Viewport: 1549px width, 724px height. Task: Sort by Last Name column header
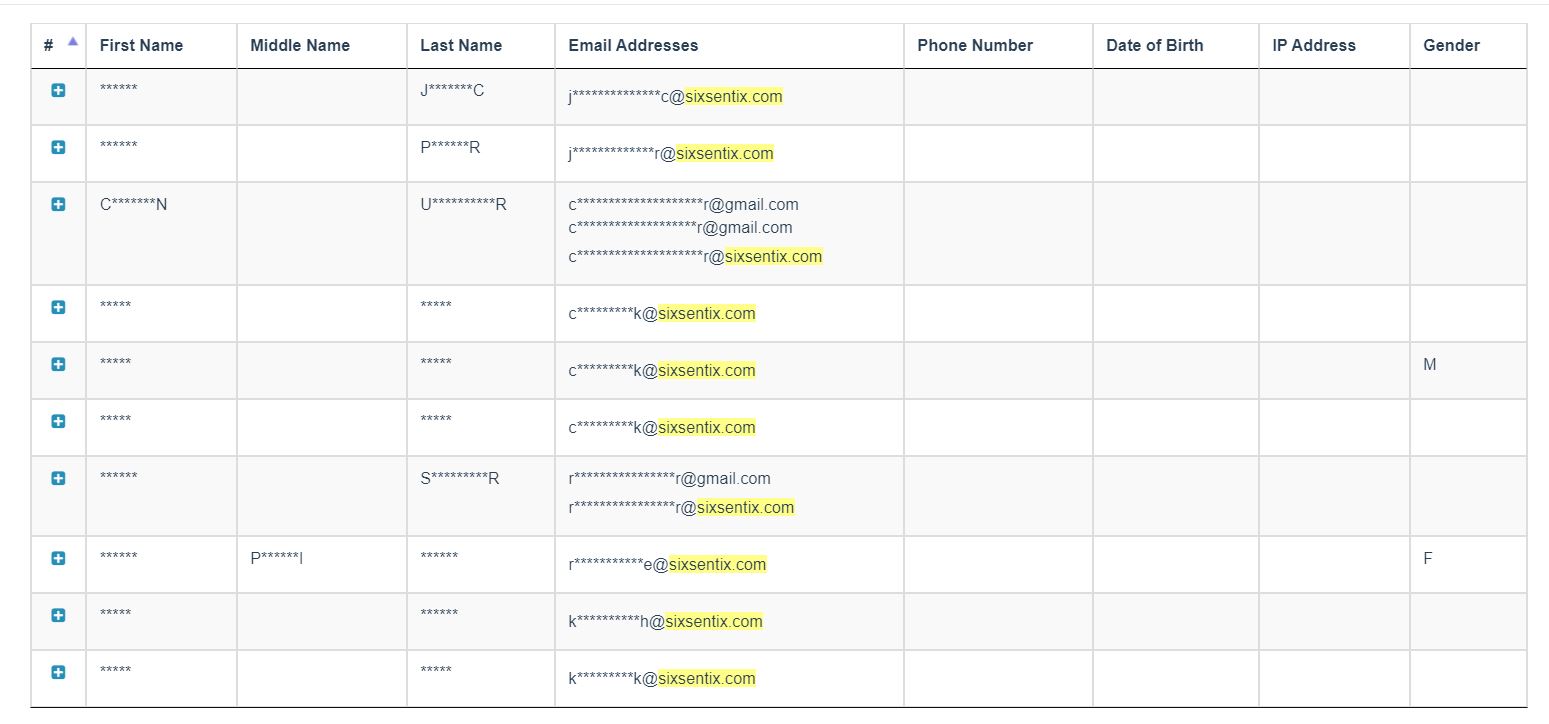point(461,45)
